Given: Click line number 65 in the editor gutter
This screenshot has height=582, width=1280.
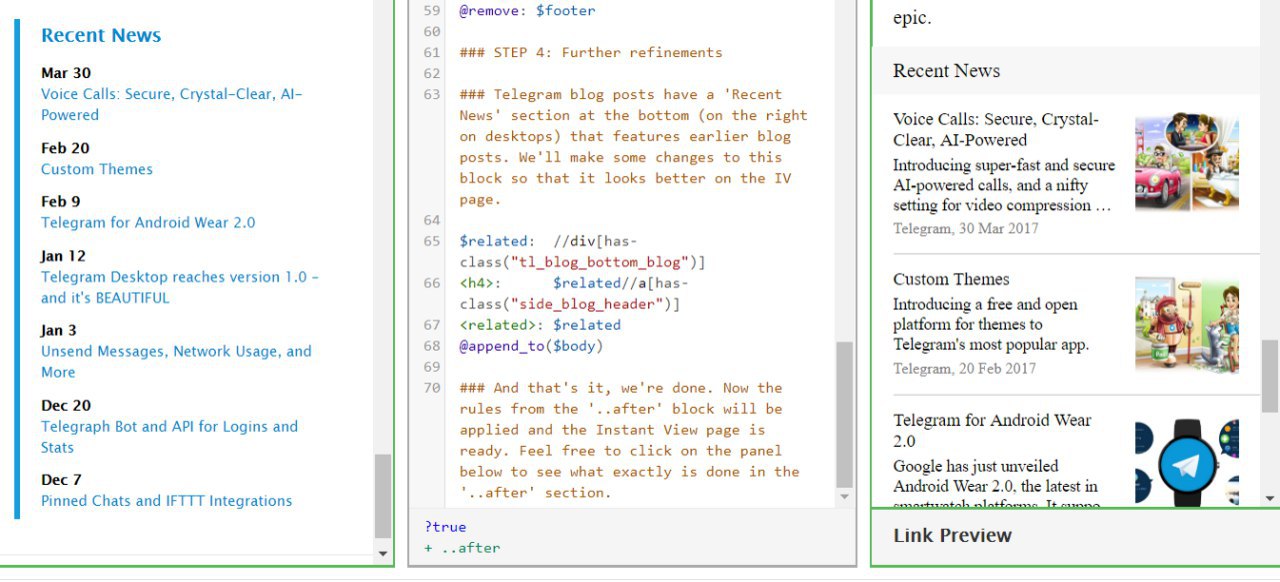Looking at the screenshot, I should (x=431, y=241).
